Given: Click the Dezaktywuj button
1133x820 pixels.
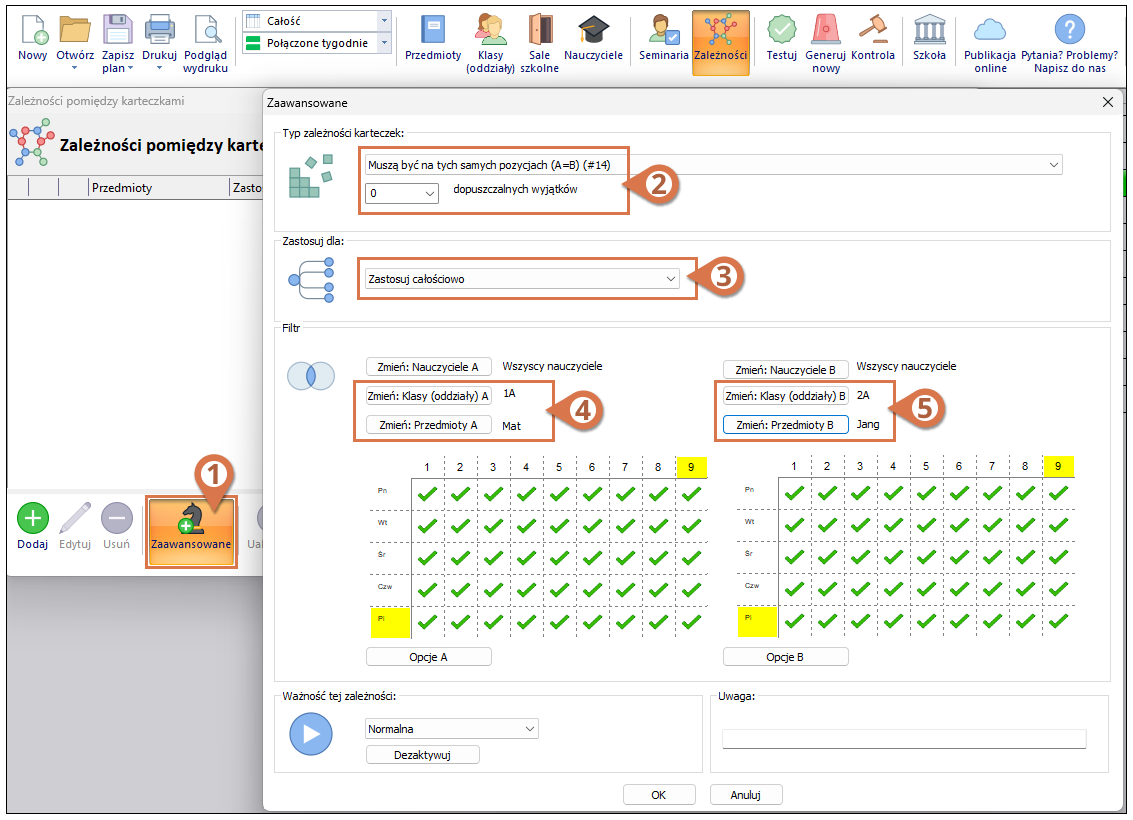Looking at the screenshot, I should (423, 755).
